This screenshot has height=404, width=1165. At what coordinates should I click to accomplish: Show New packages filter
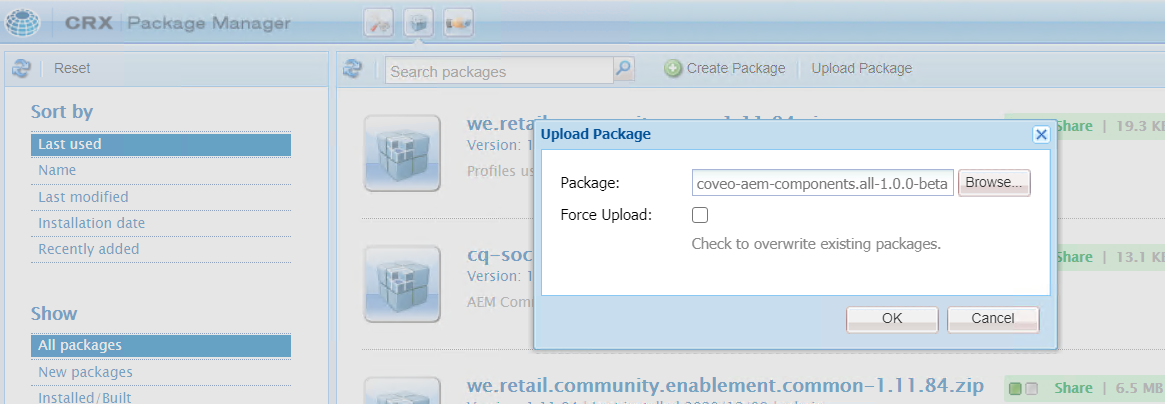160,372
